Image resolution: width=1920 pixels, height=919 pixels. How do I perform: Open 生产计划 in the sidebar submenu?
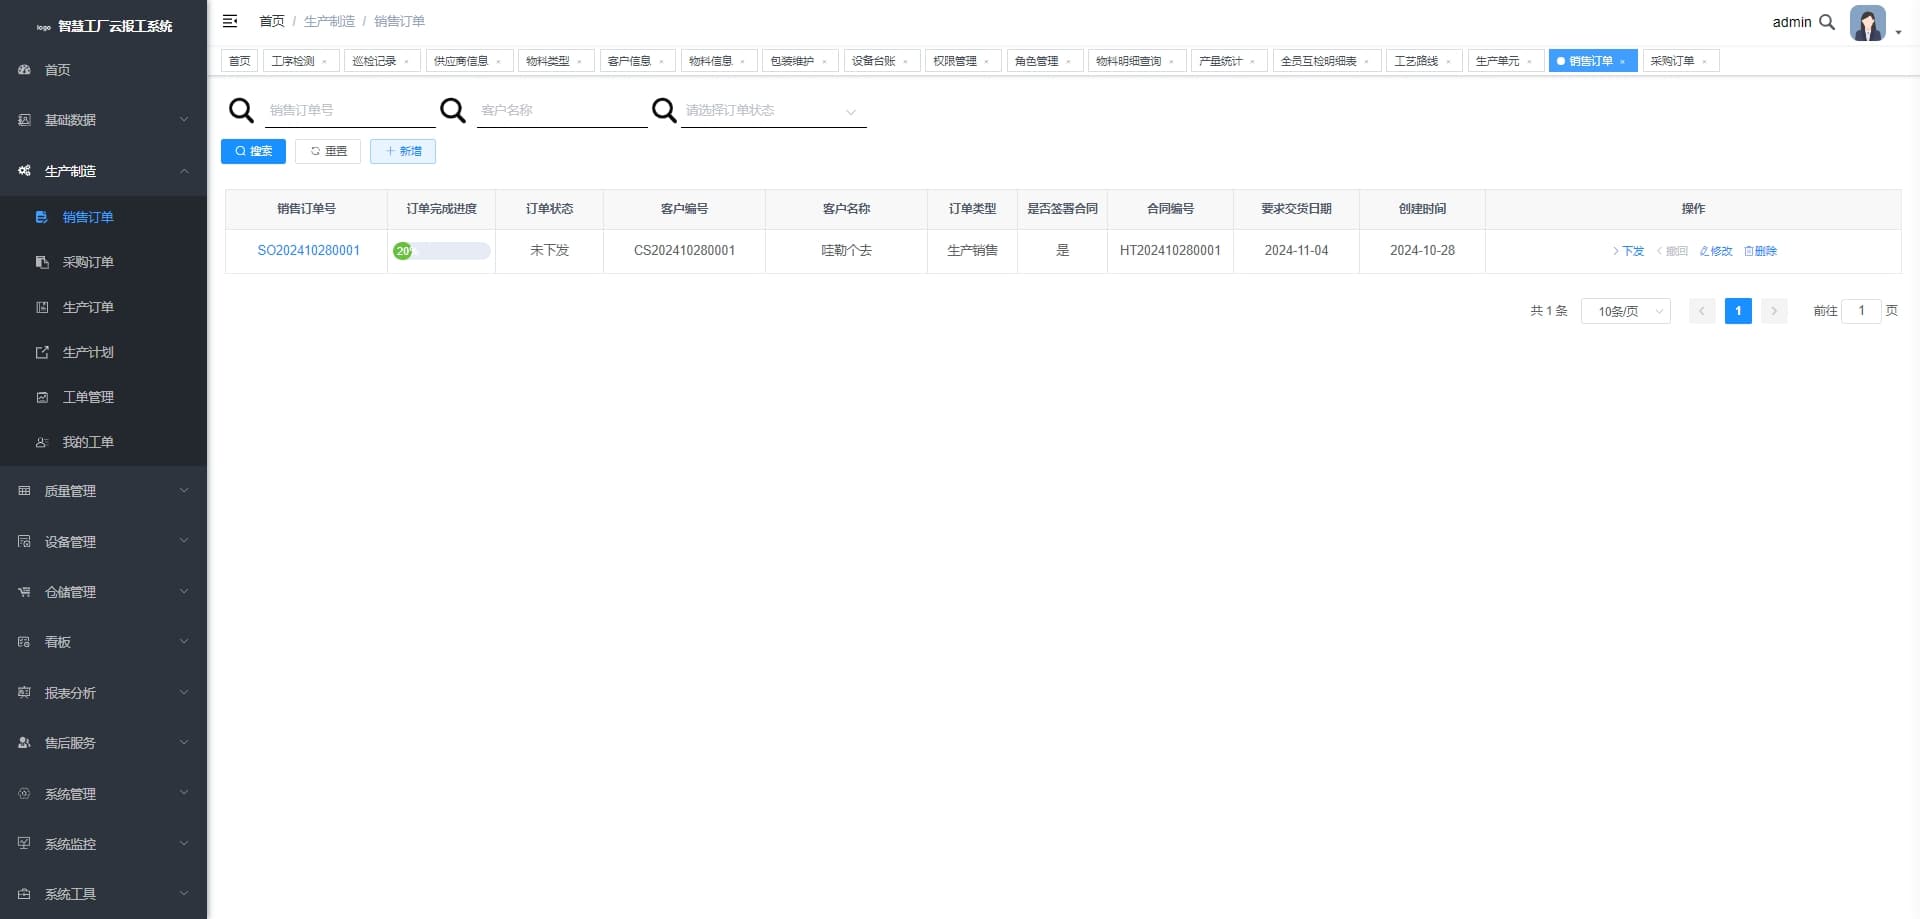[x=104, y=352]
